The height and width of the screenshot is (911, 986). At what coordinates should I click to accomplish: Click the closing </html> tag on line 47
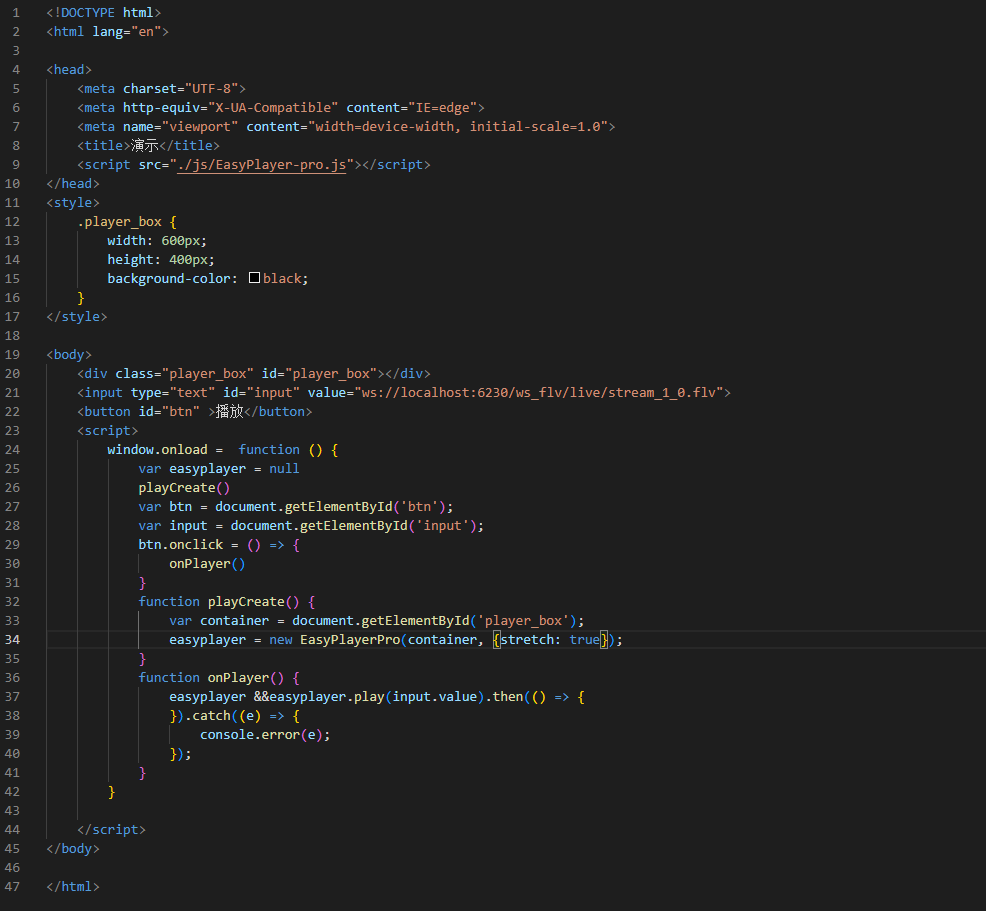72,886
